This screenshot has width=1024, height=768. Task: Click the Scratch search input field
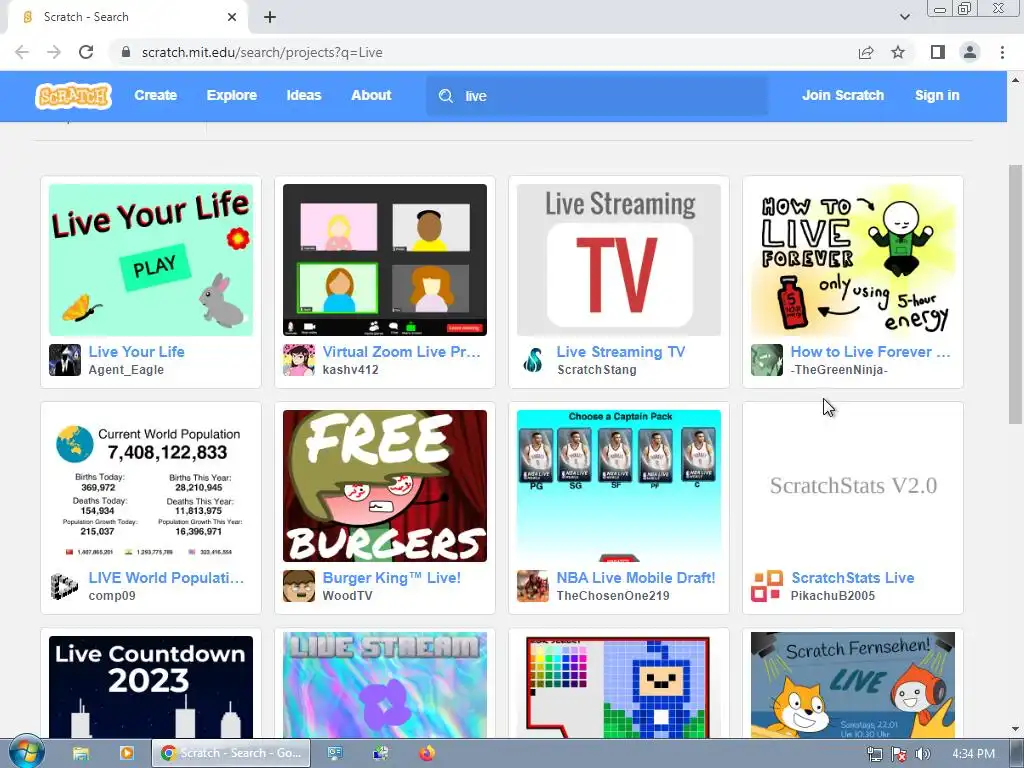597,96
